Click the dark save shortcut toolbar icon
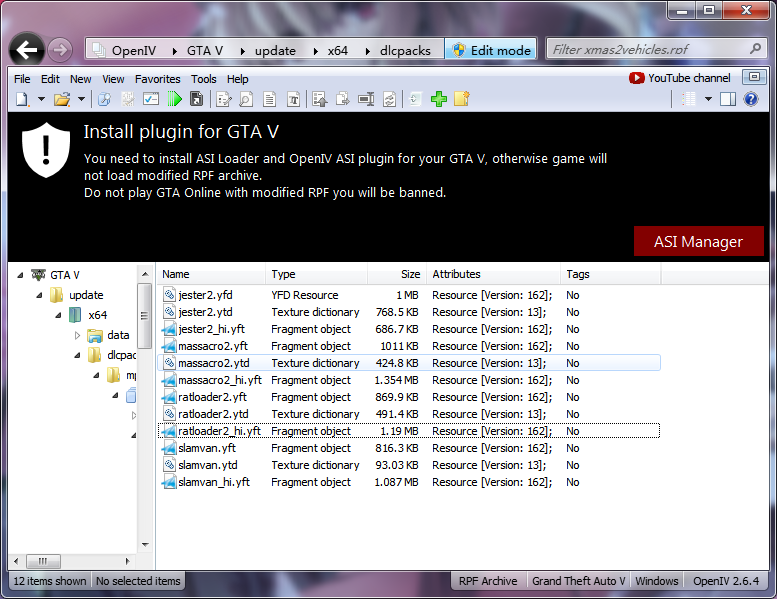Screen dimensions: 777x599 tap(197, 99)
